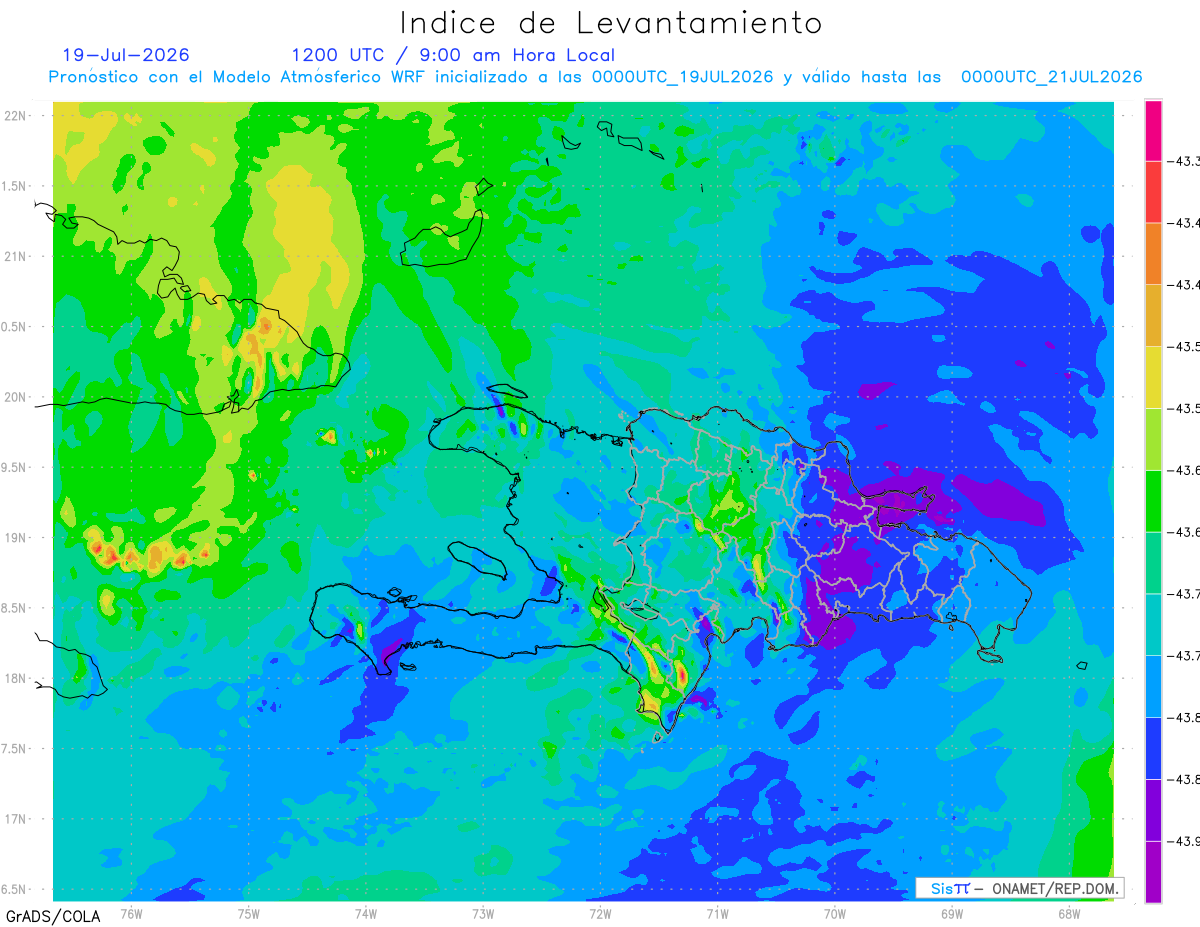Click the 17N latitude label
This screenshot has height=927, width=1200.
15,819
